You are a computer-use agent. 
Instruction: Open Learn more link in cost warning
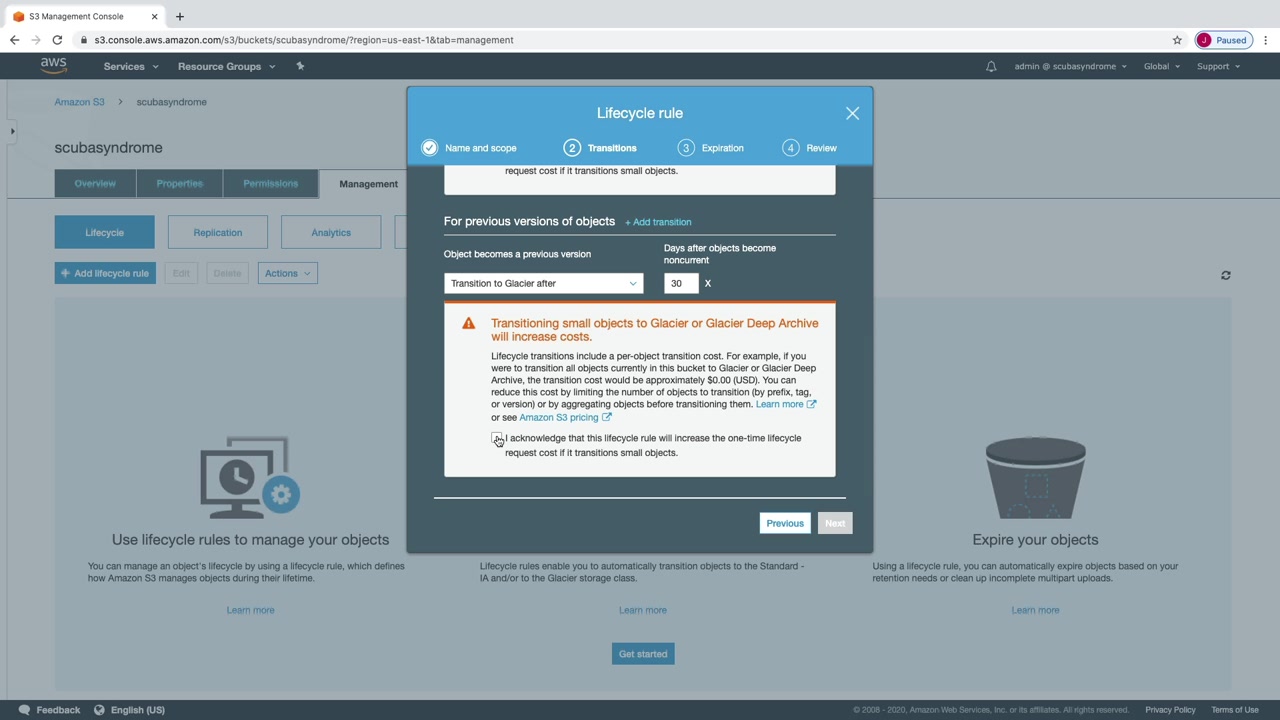786,404
